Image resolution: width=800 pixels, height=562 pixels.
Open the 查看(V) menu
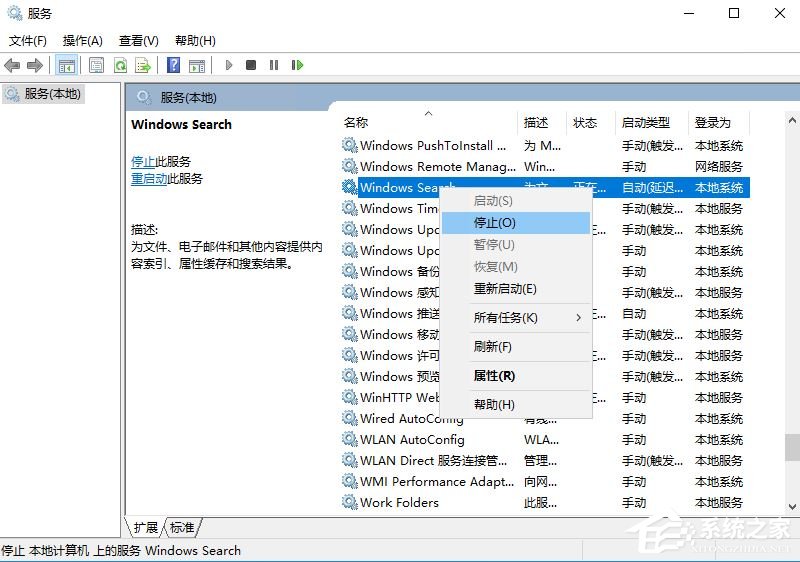coord(138,41)
